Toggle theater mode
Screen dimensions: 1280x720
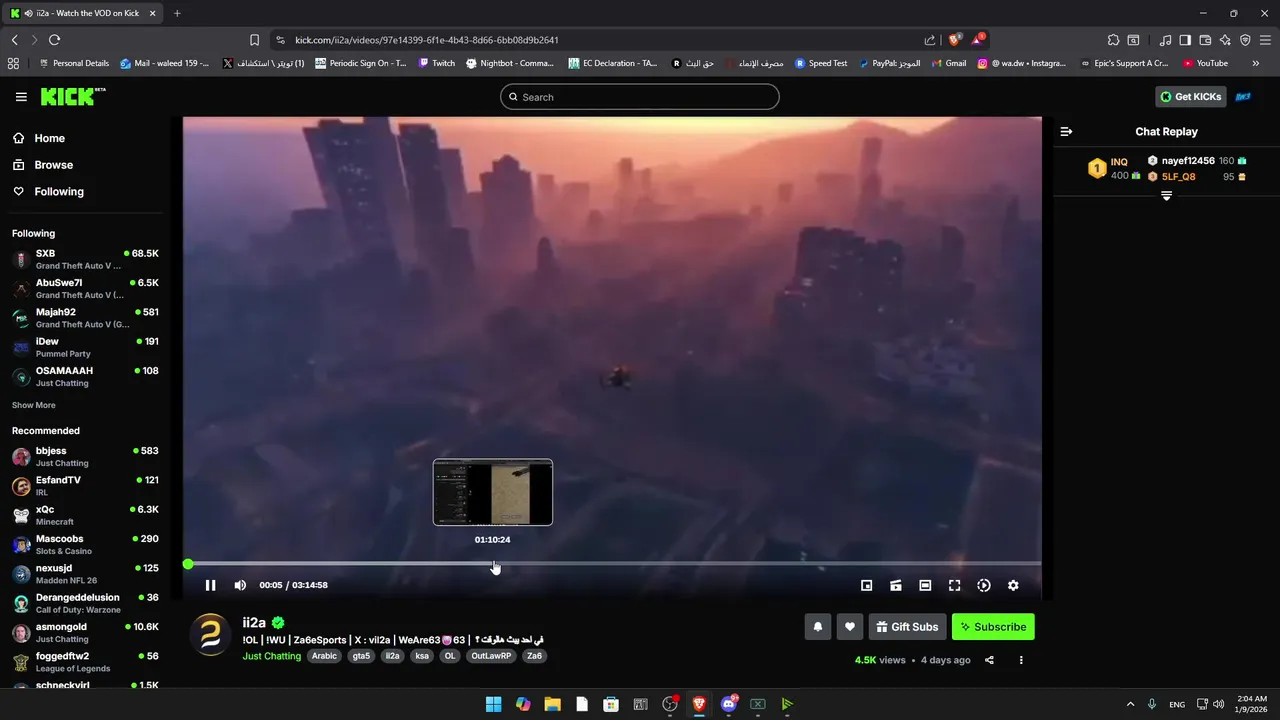pos(925,585)
